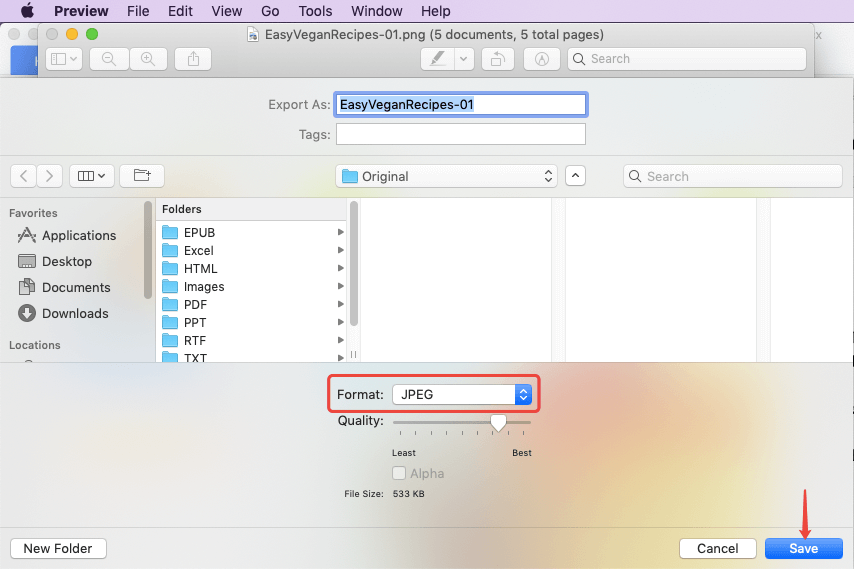Click the new folder icon in toolbar
The width and height of the screenshot is (854, 569).
click(x=142, y=176)
